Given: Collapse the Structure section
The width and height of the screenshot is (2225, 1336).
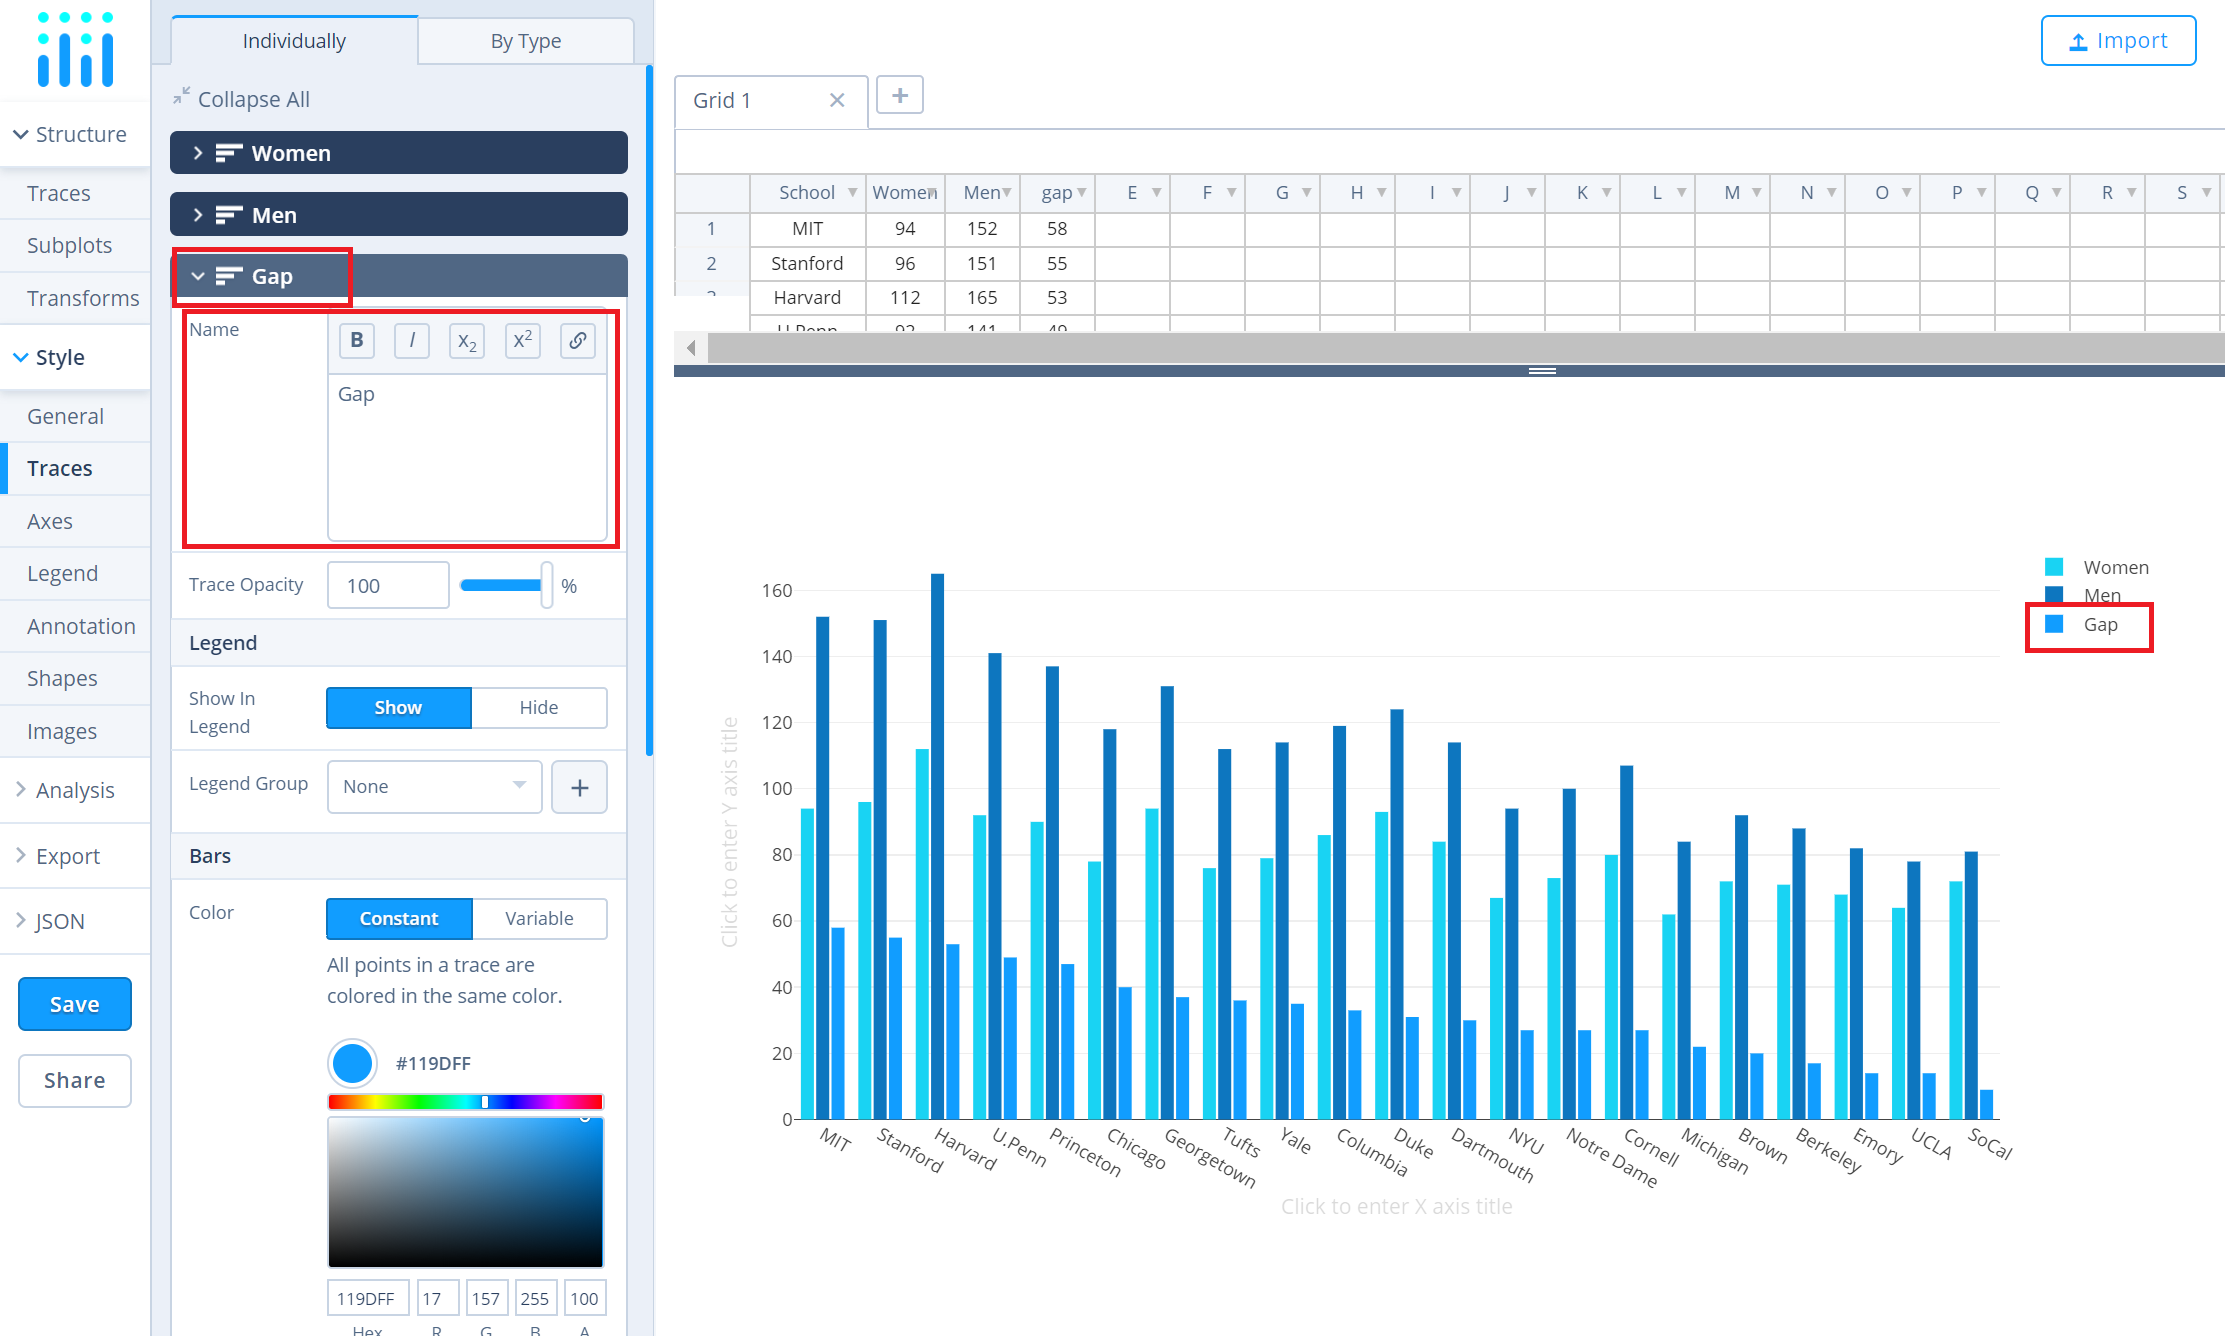Looking at the screenshot, I should [x=75, y=134].
